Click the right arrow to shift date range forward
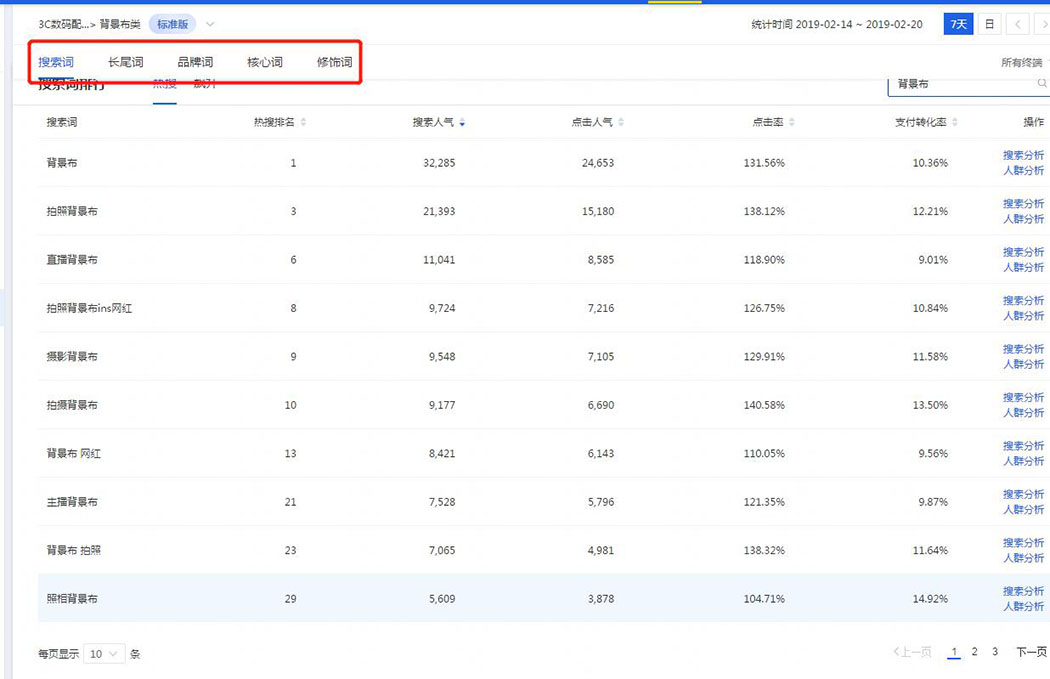Viewport: 1050px width, 679px height. pyautogui.click(x=1042, y=23)
